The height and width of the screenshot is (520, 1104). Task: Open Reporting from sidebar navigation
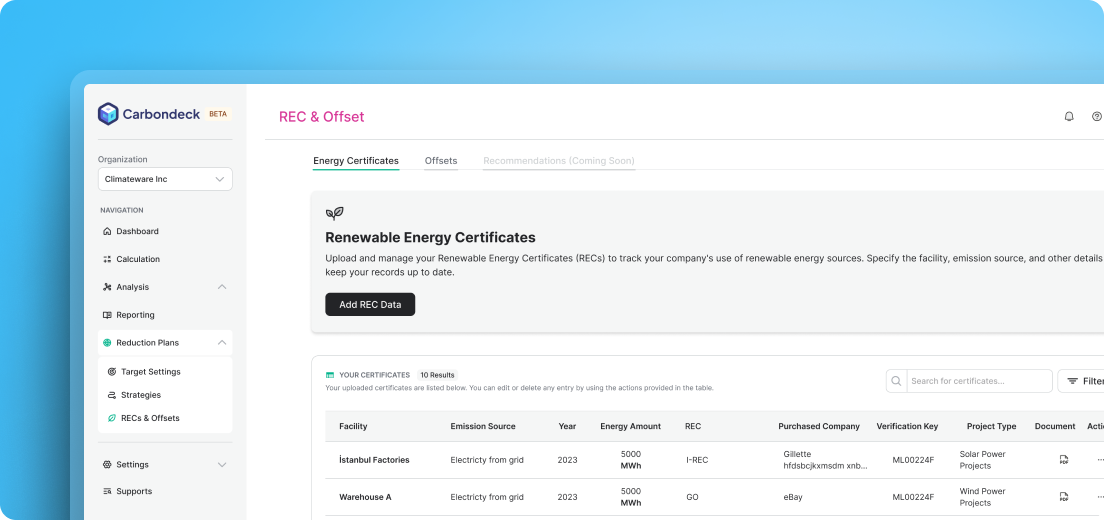click(135, 315)
